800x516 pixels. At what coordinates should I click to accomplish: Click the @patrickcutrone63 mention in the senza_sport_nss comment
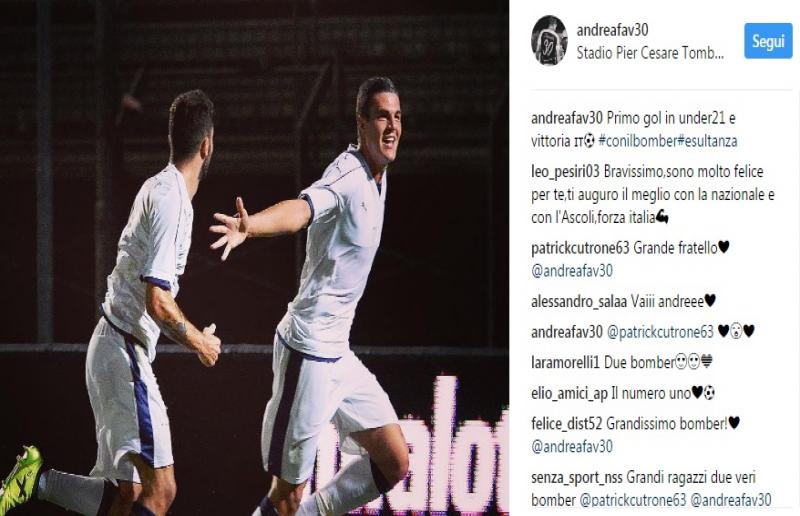633,500
